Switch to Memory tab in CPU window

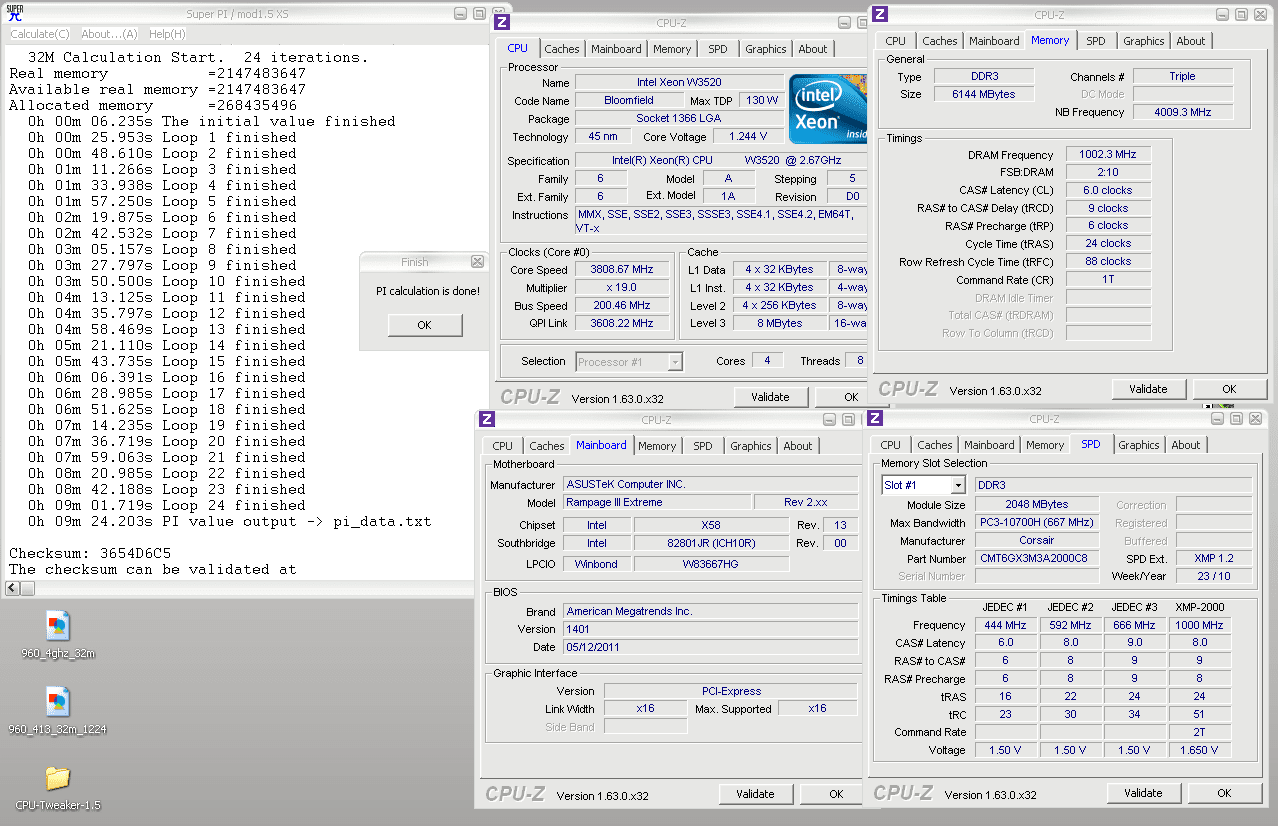pyautogui.click(x=672, y=49)
